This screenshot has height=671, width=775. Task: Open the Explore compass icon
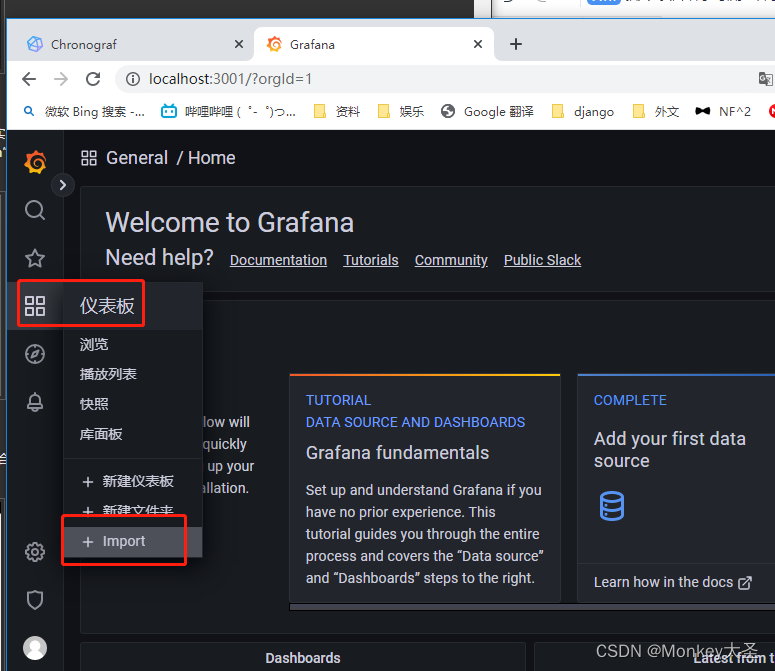(x=35, y=354)
